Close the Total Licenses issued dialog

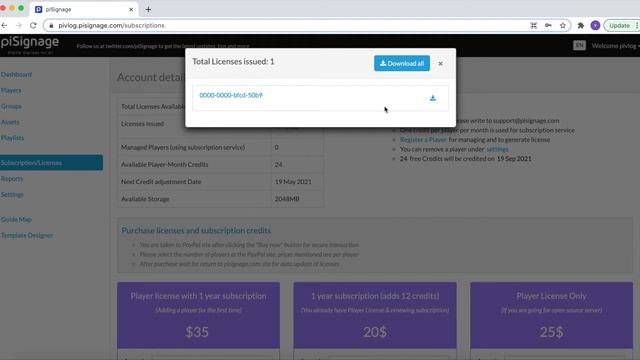tap(440, 64)
